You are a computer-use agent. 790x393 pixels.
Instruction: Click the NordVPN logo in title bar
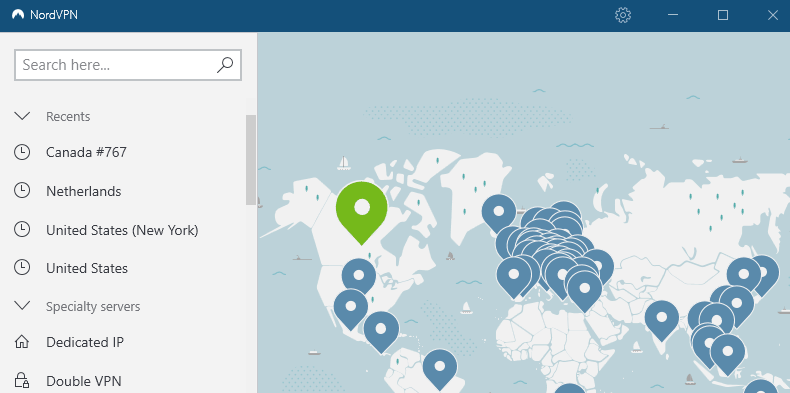click(x=18, y=15)
